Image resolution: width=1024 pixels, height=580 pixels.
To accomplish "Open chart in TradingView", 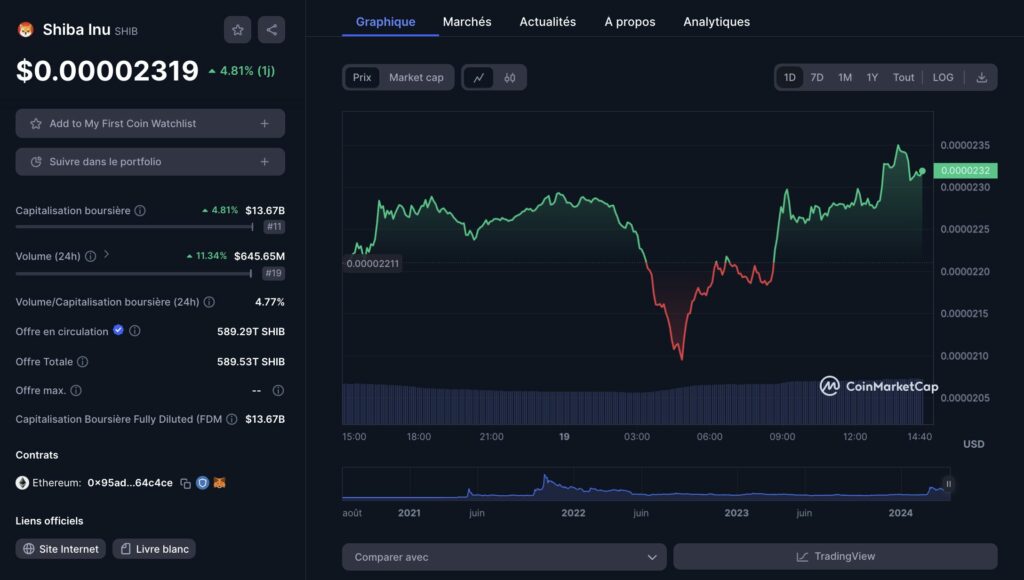I will click(835, 556).
